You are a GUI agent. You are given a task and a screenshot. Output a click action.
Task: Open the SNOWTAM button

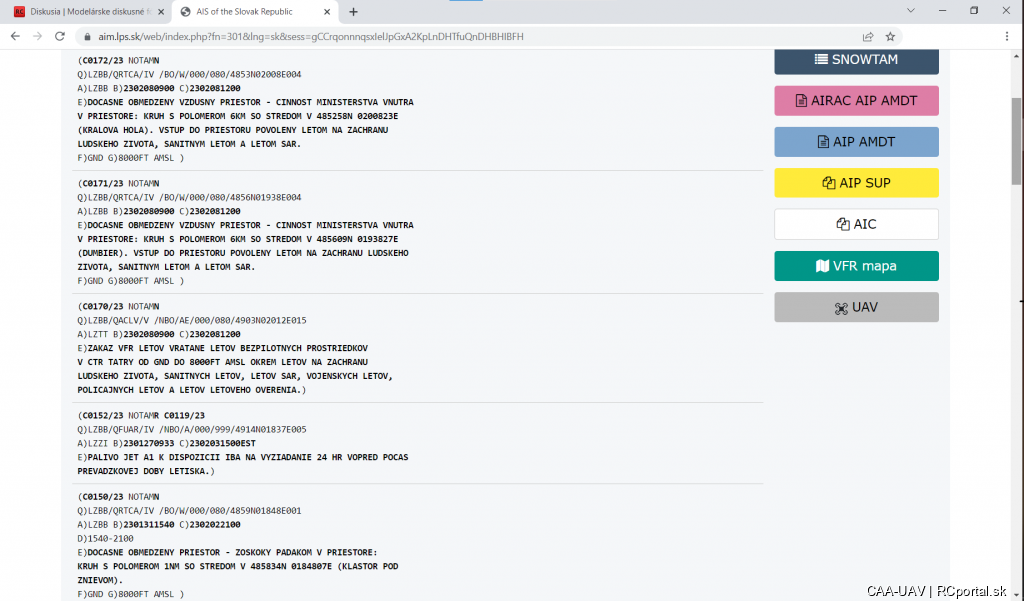point(856,60)
